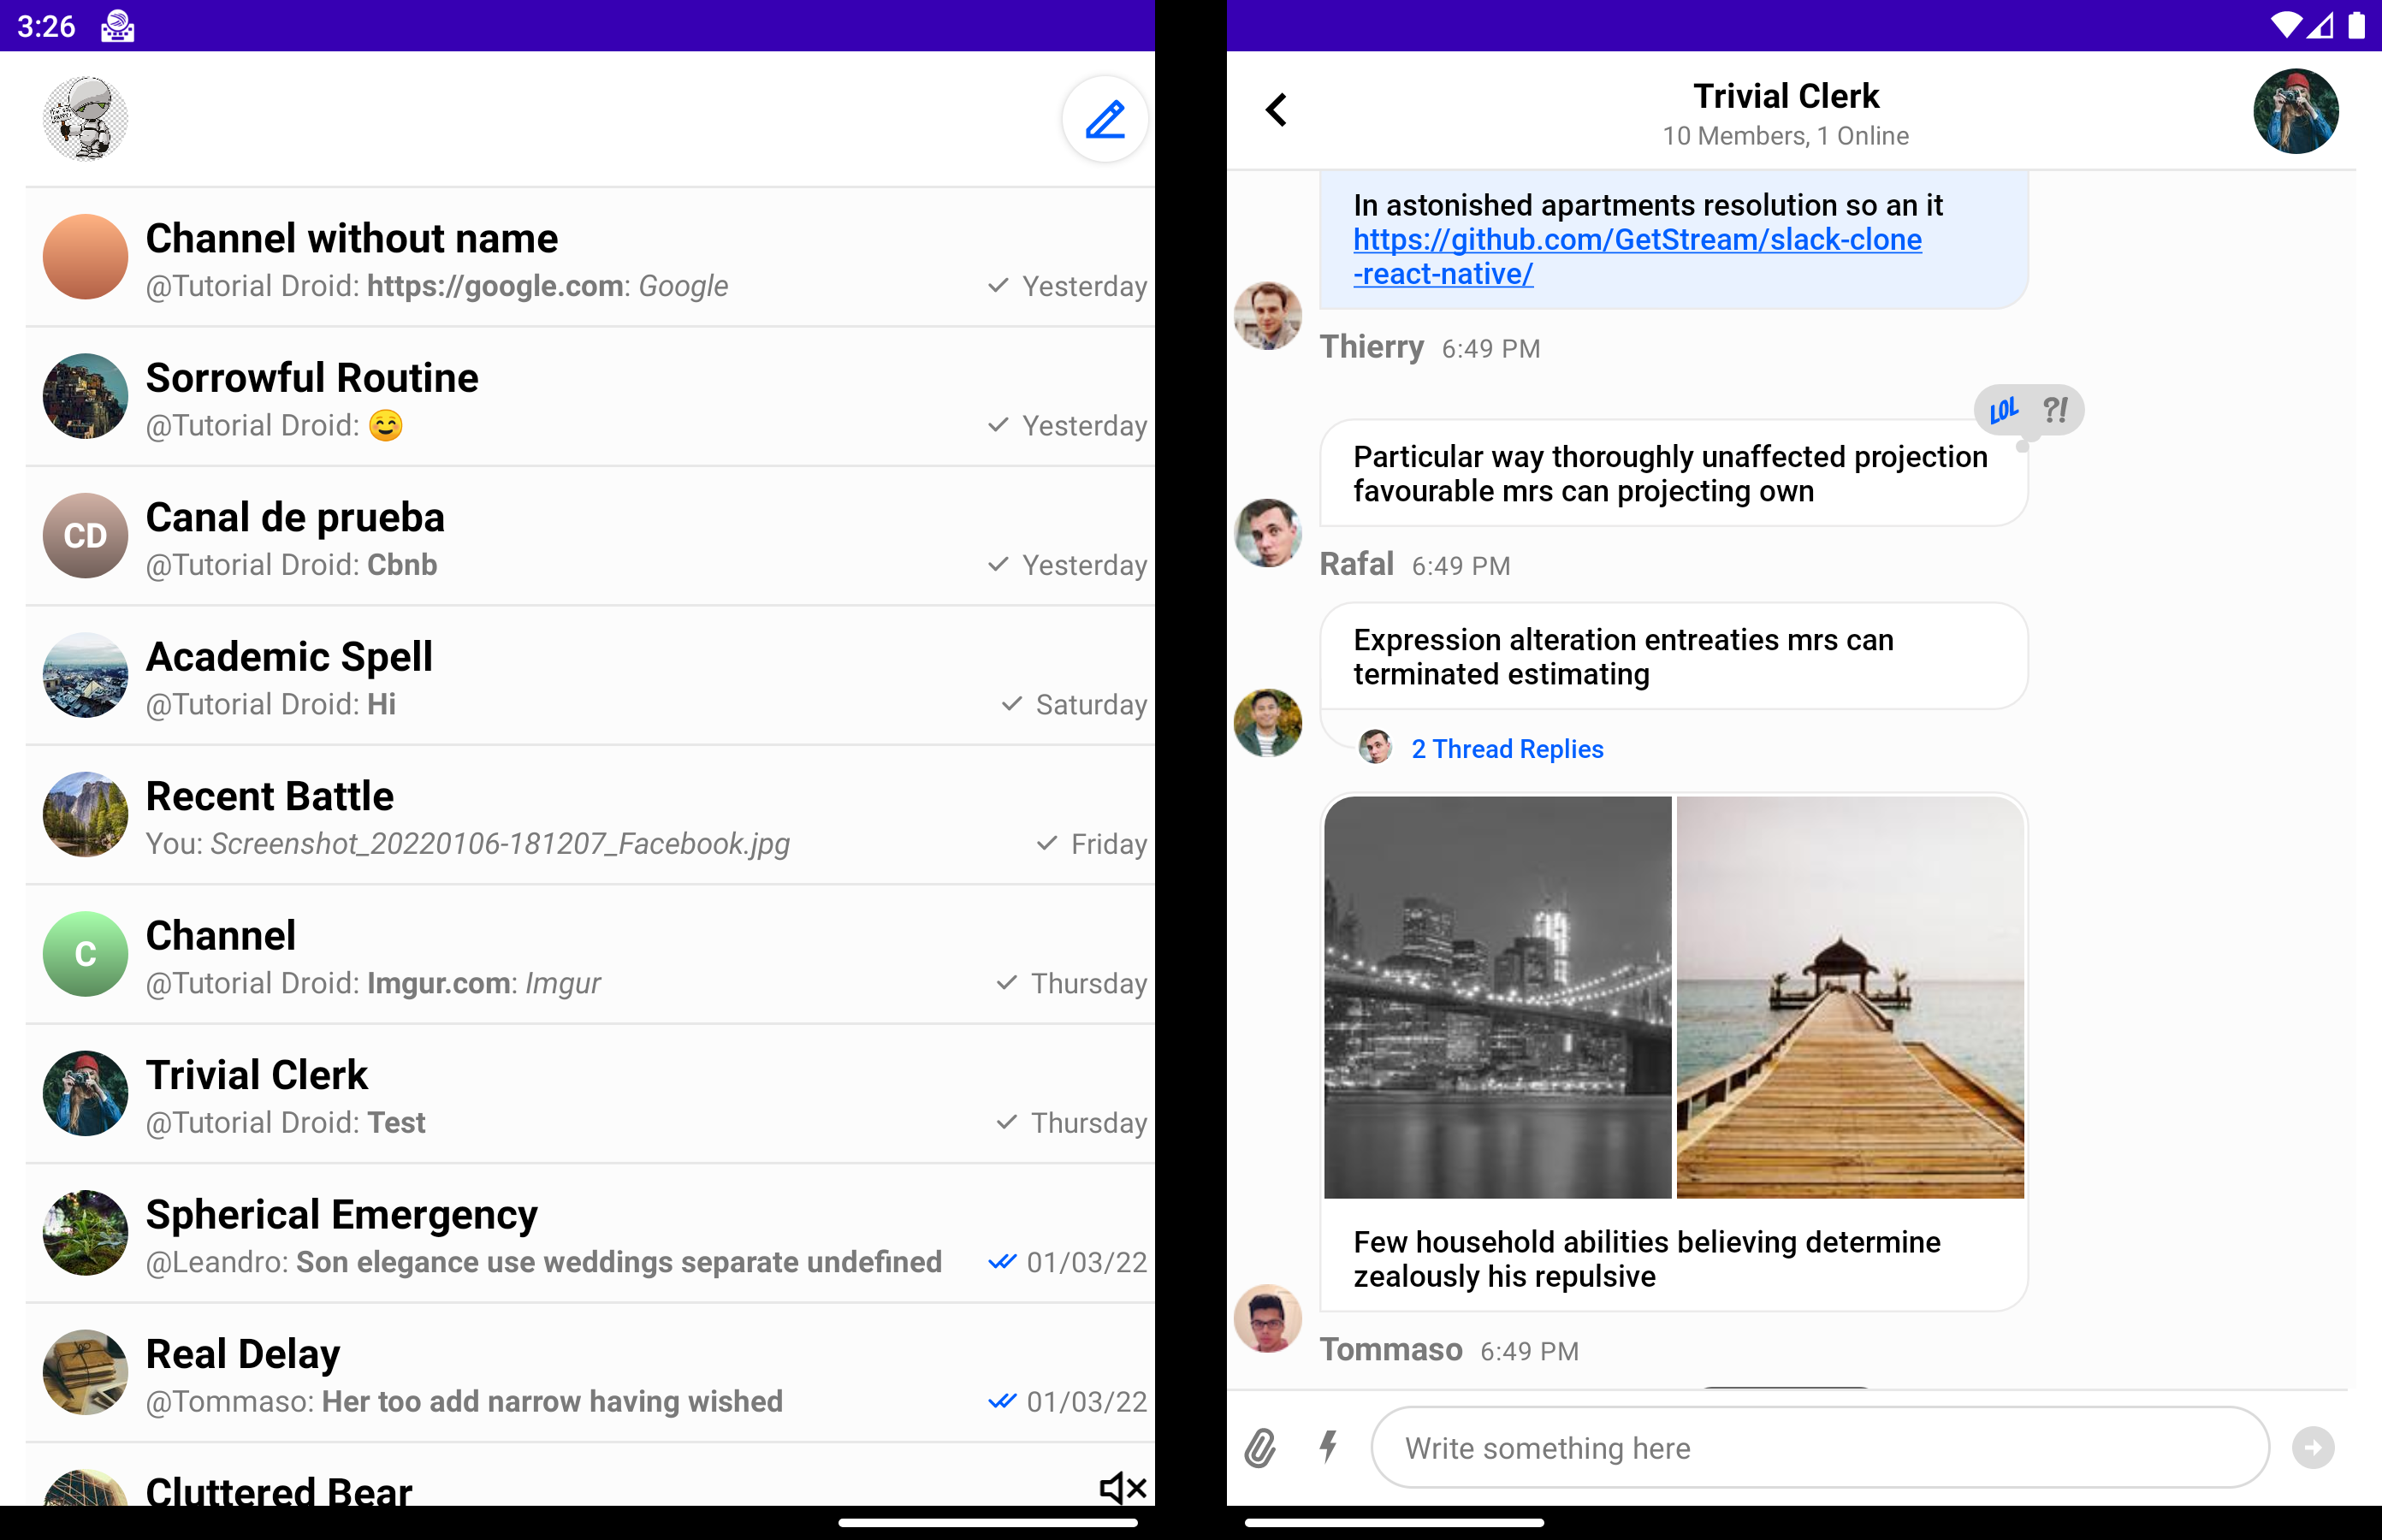Screen dimensions: 2382x1540
Task: Open the new message compose pencil icon
Action: point(1104,118)
